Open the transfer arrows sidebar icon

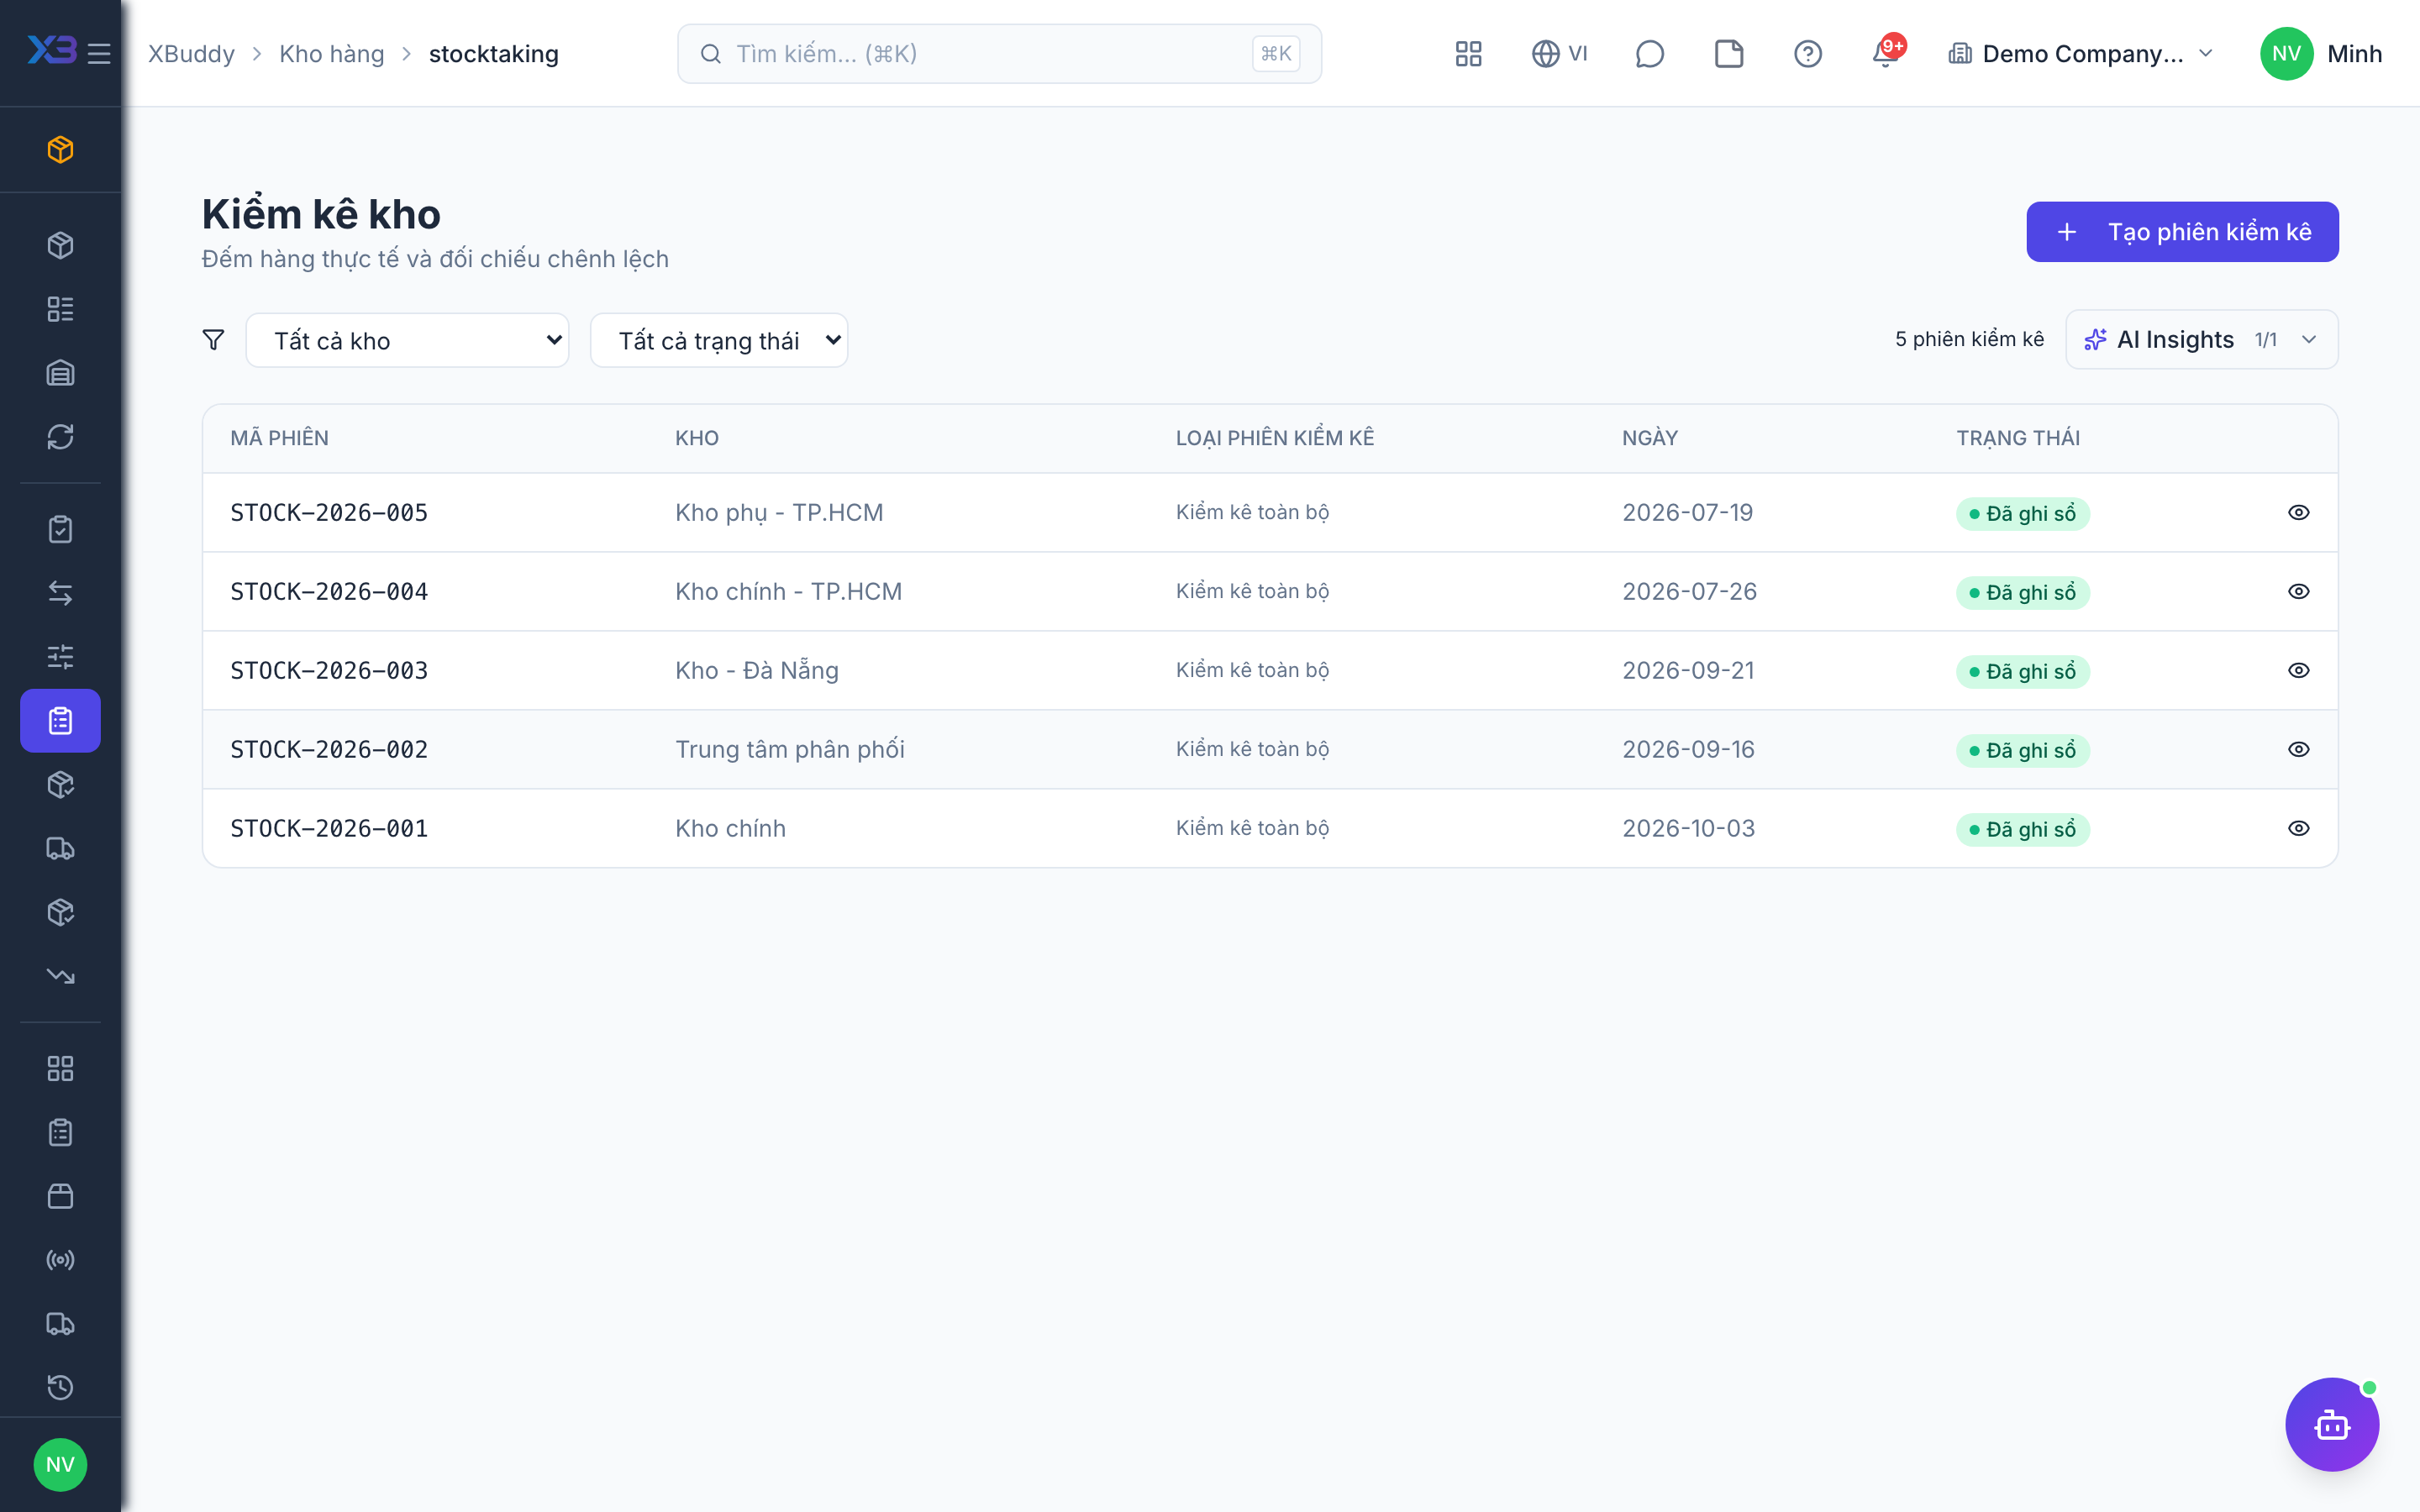pos(60,593)
